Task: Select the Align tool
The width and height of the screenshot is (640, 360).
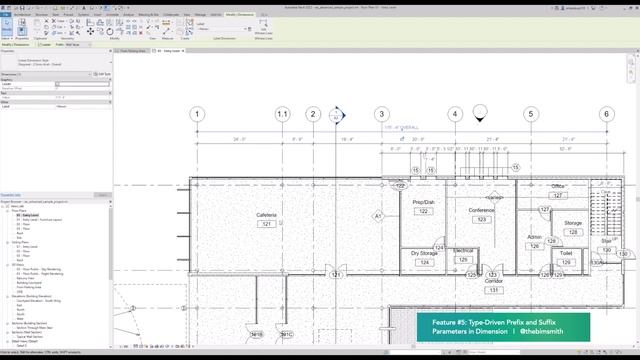Action: [x=90, y=22]
